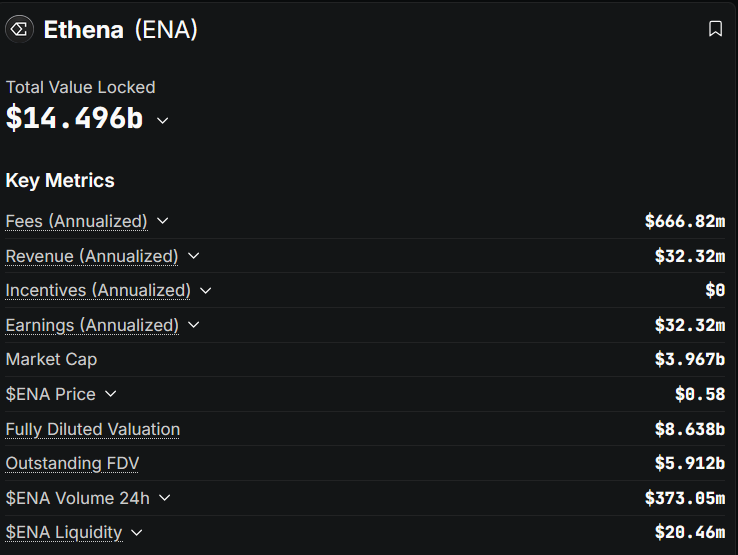Click the Incentives (Annualized) label

click(x=98, y=291)
